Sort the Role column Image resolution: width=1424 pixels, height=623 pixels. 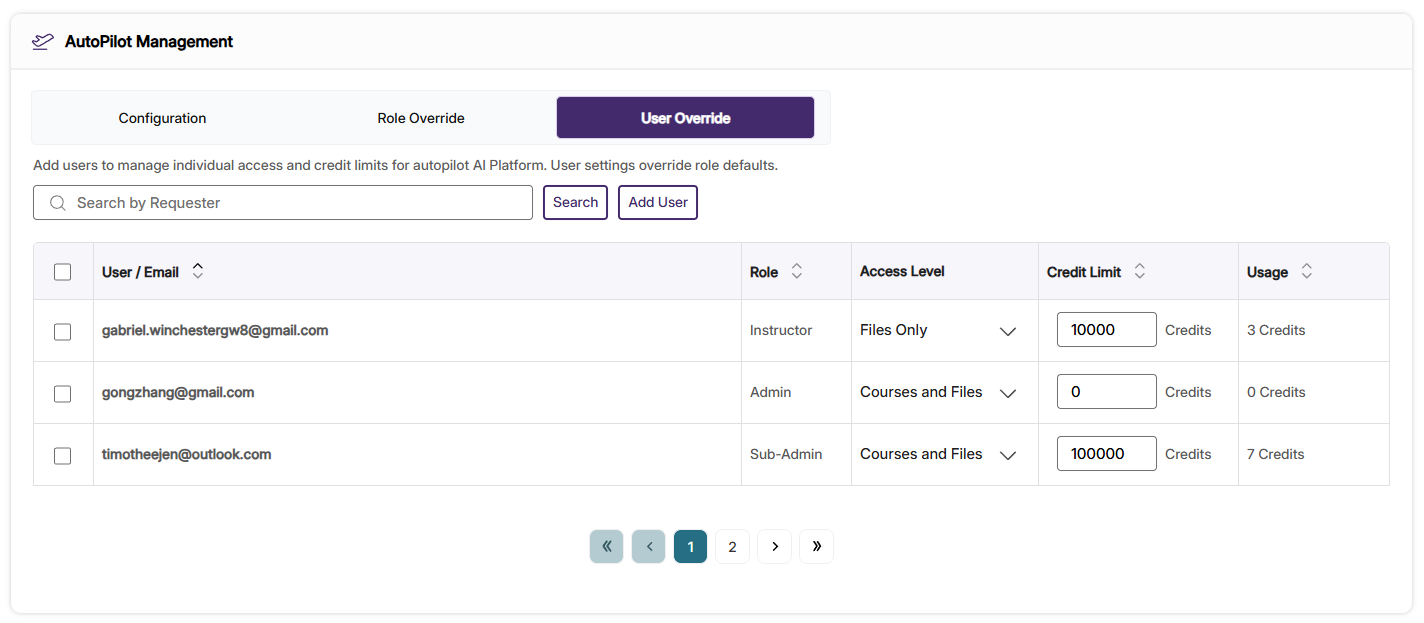(x=796, y=270)
